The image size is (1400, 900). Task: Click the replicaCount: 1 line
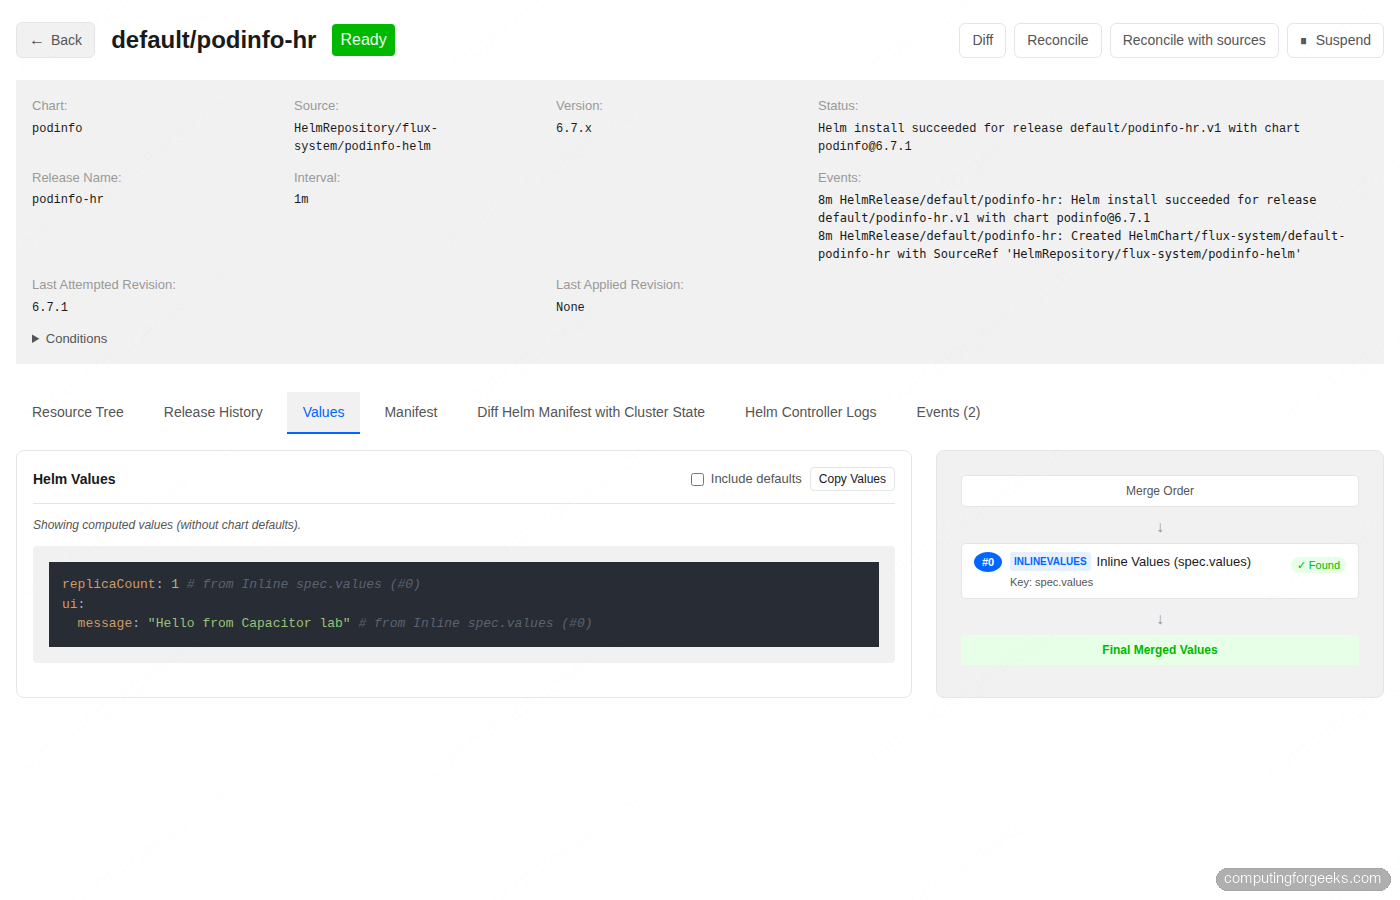point(241,584)
